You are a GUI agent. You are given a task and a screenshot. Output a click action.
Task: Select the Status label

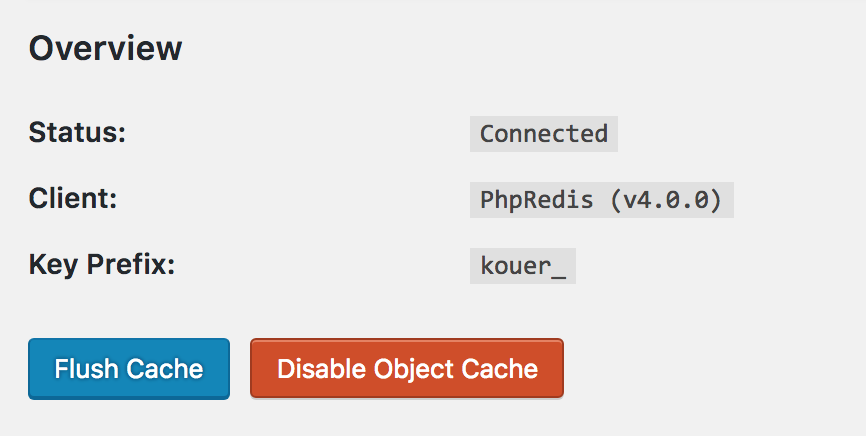pos(77,133)
